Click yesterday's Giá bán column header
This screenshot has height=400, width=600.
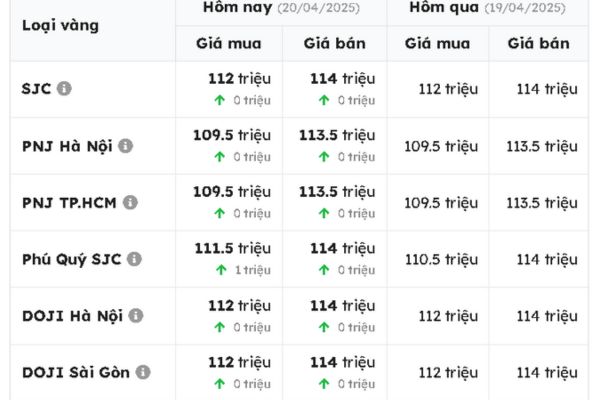(538, 43)
